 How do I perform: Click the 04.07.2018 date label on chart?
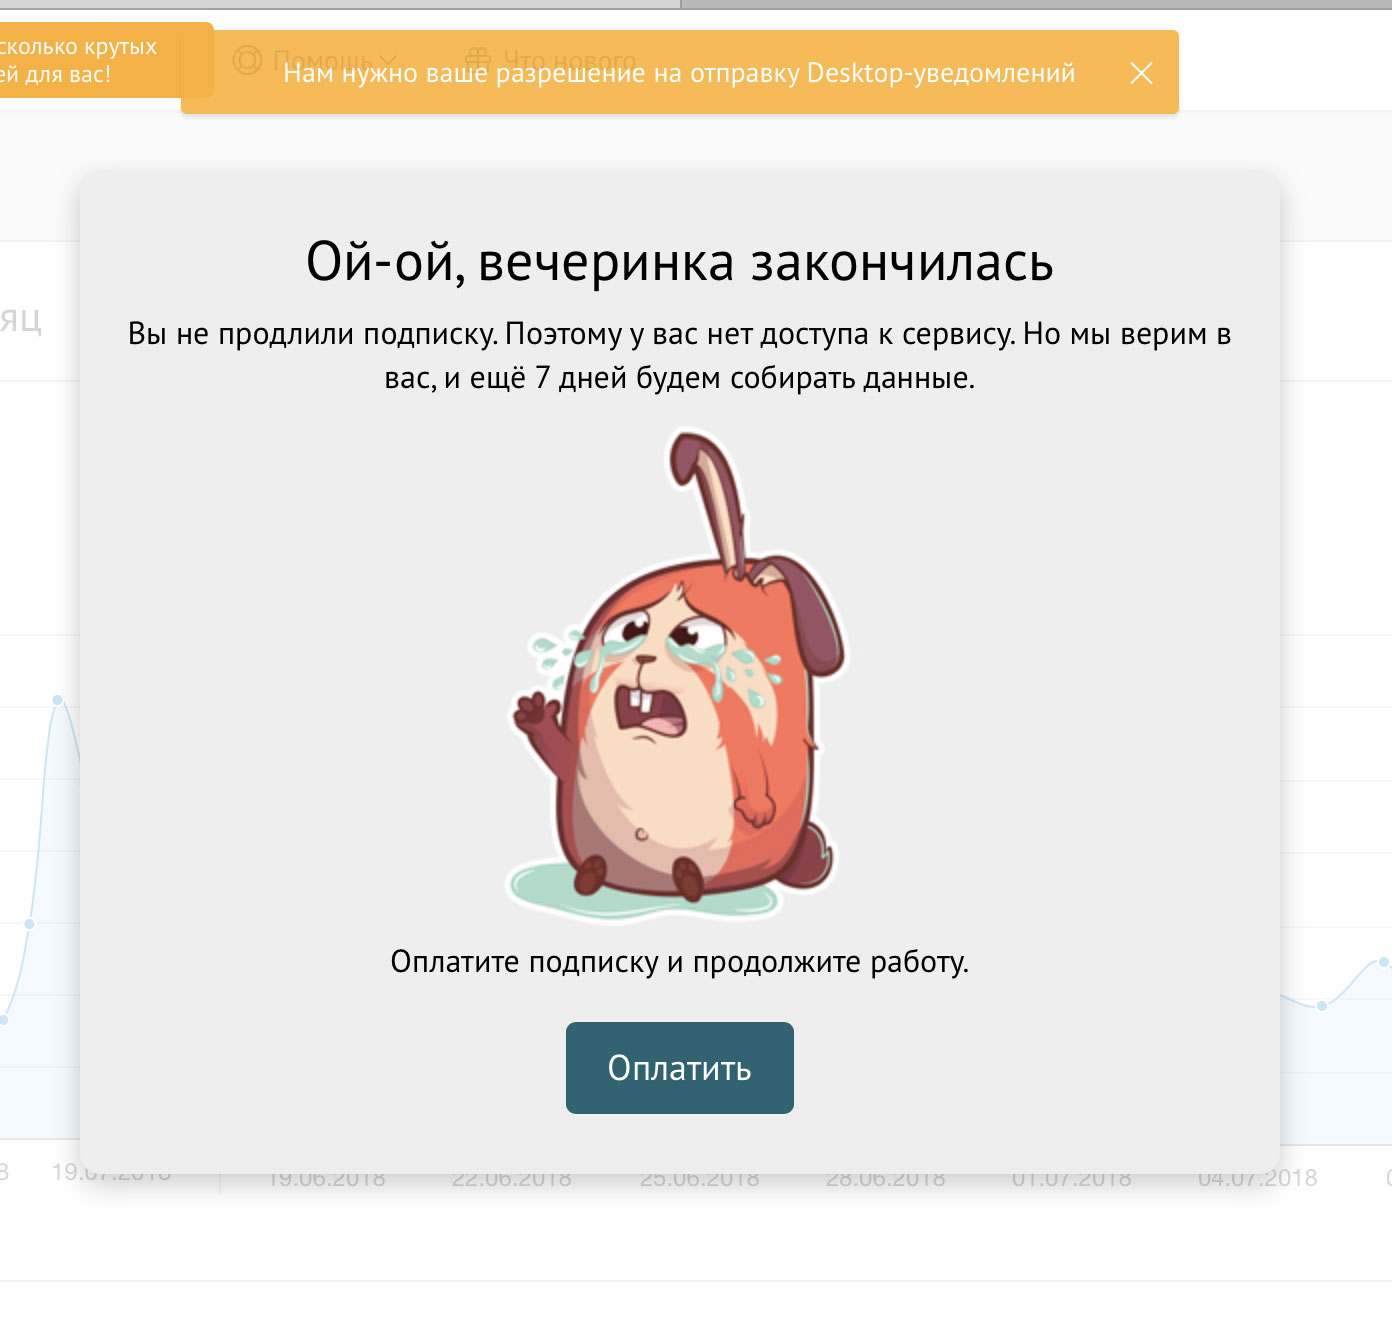coord(1258,1179)
